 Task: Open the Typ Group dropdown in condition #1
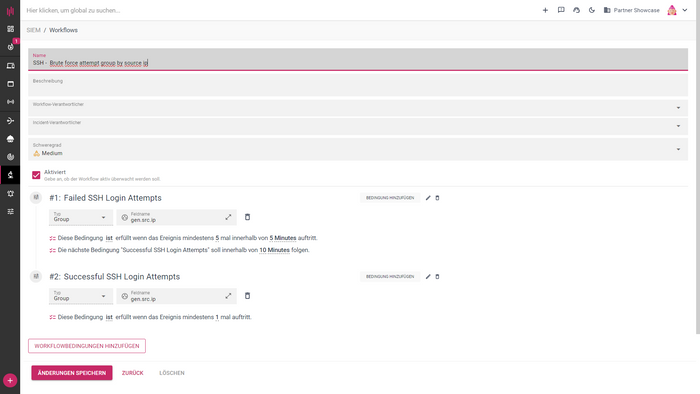point(80,217)
